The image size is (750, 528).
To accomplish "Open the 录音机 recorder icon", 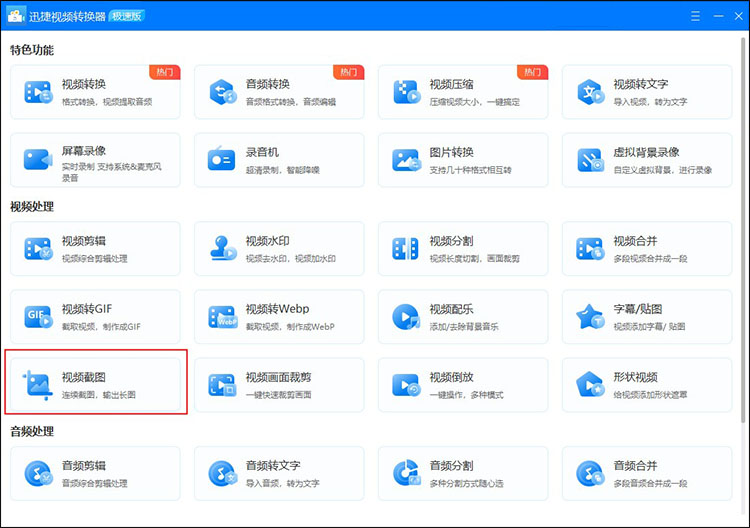I will click(221, 159).
